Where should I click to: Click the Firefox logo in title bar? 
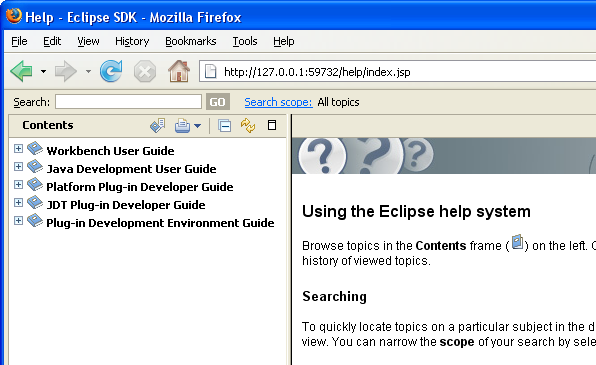coord(14,16)
